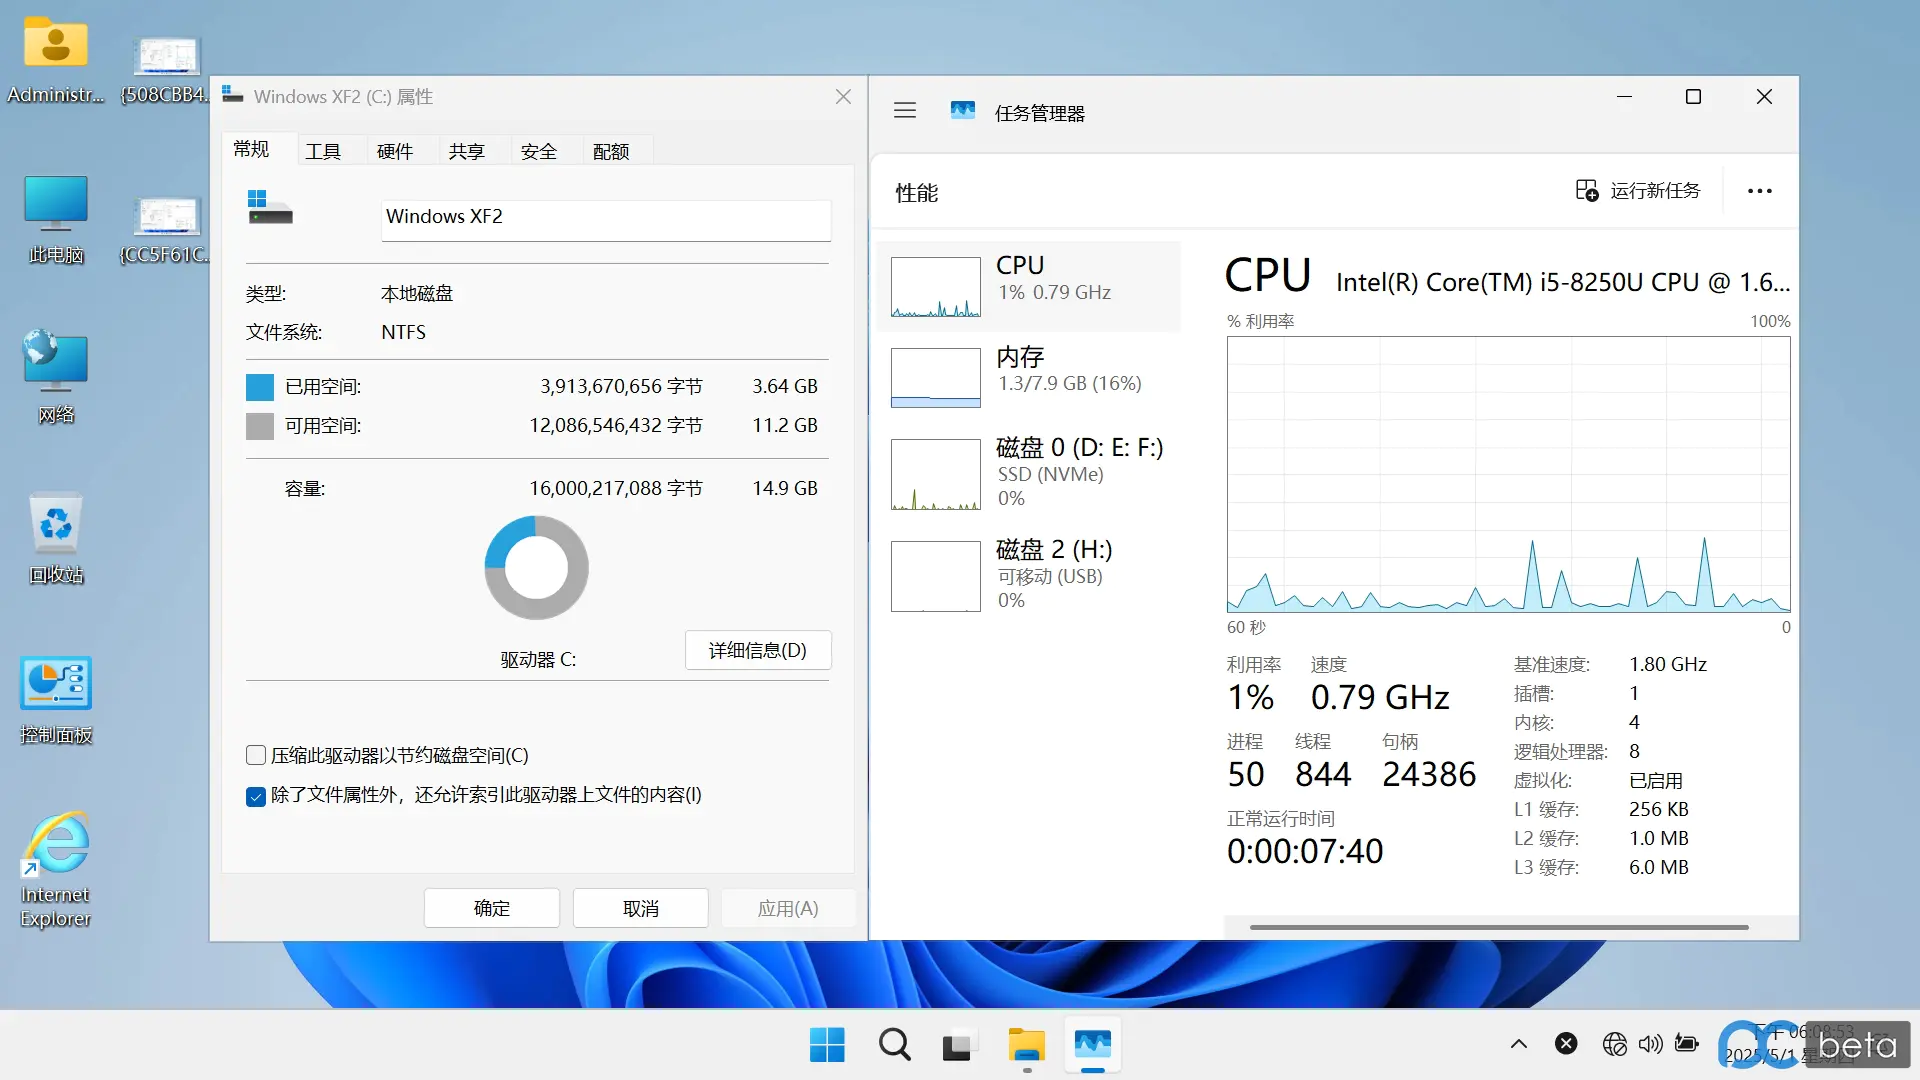
Task: Open the Task View taskbar icon
Action: coord(958,1045)
